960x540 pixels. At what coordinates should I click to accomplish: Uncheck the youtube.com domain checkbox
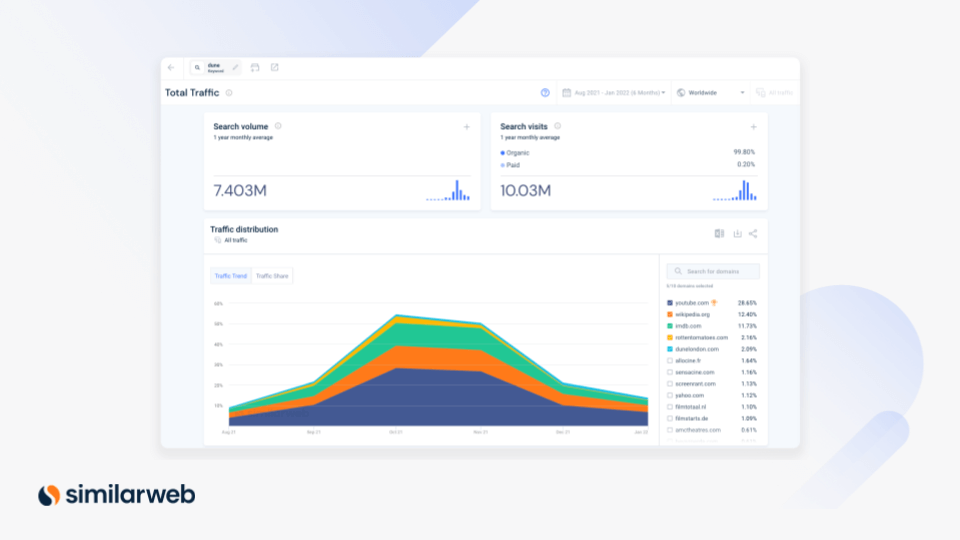click(x=670, y=302)
